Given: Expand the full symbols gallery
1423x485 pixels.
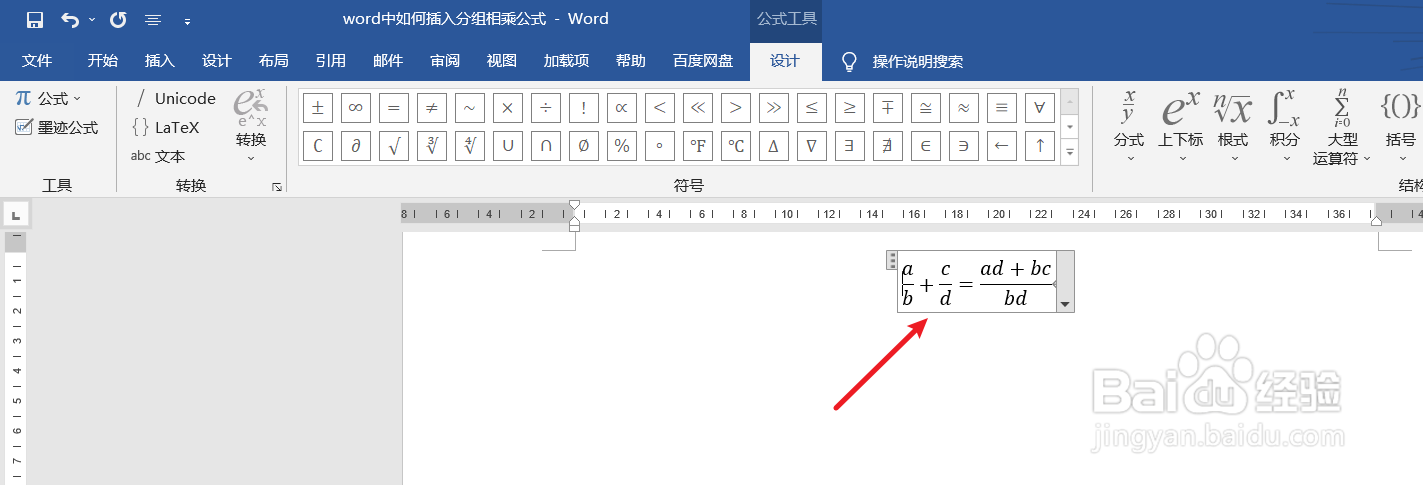Looking at the screenshot, I should pyautogui.click(x=1069, y=152).
